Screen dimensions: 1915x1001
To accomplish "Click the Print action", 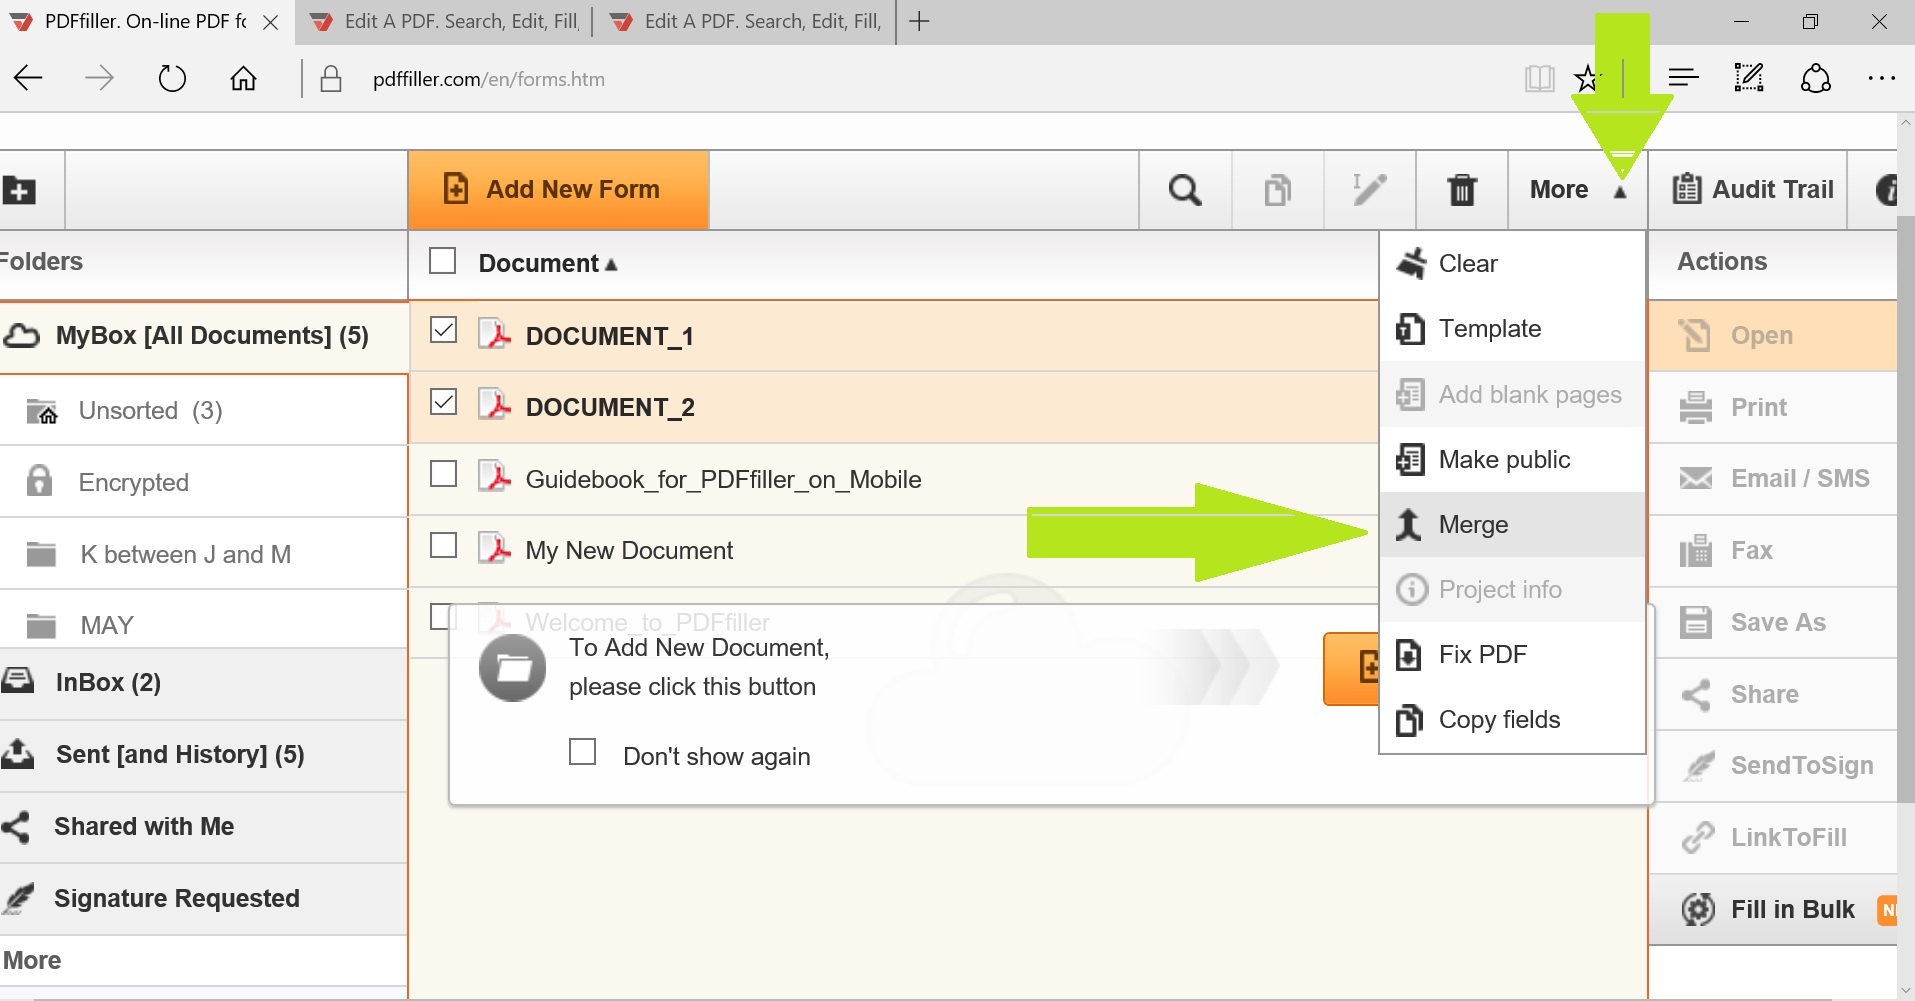I will 1772,408.
